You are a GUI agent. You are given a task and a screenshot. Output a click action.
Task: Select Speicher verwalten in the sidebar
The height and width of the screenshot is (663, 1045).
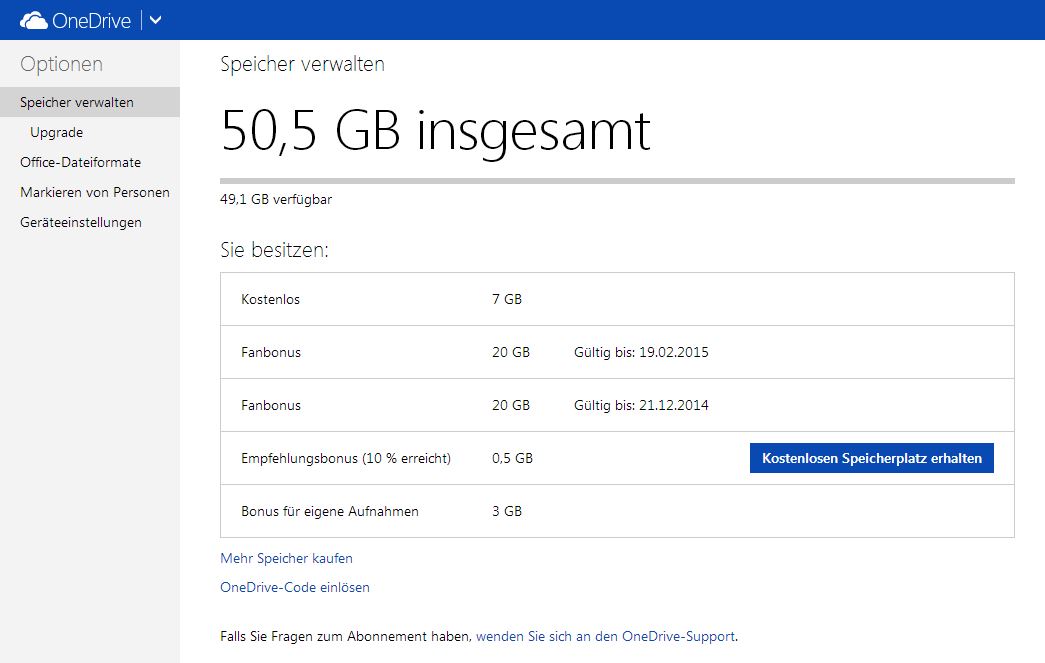tap(77, 102)
